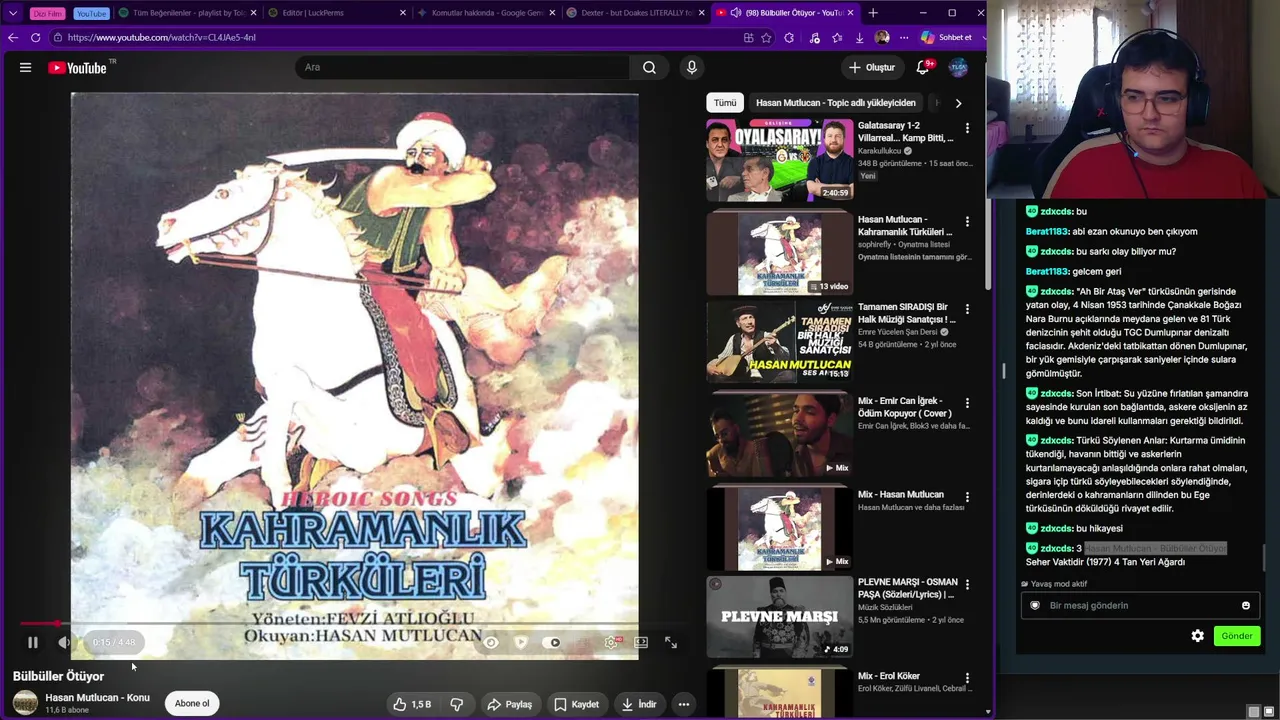Open the browser profile avatar
The width and height of the screenshot is (1280, 720).
pyautogui.click(x=881, y=38)
